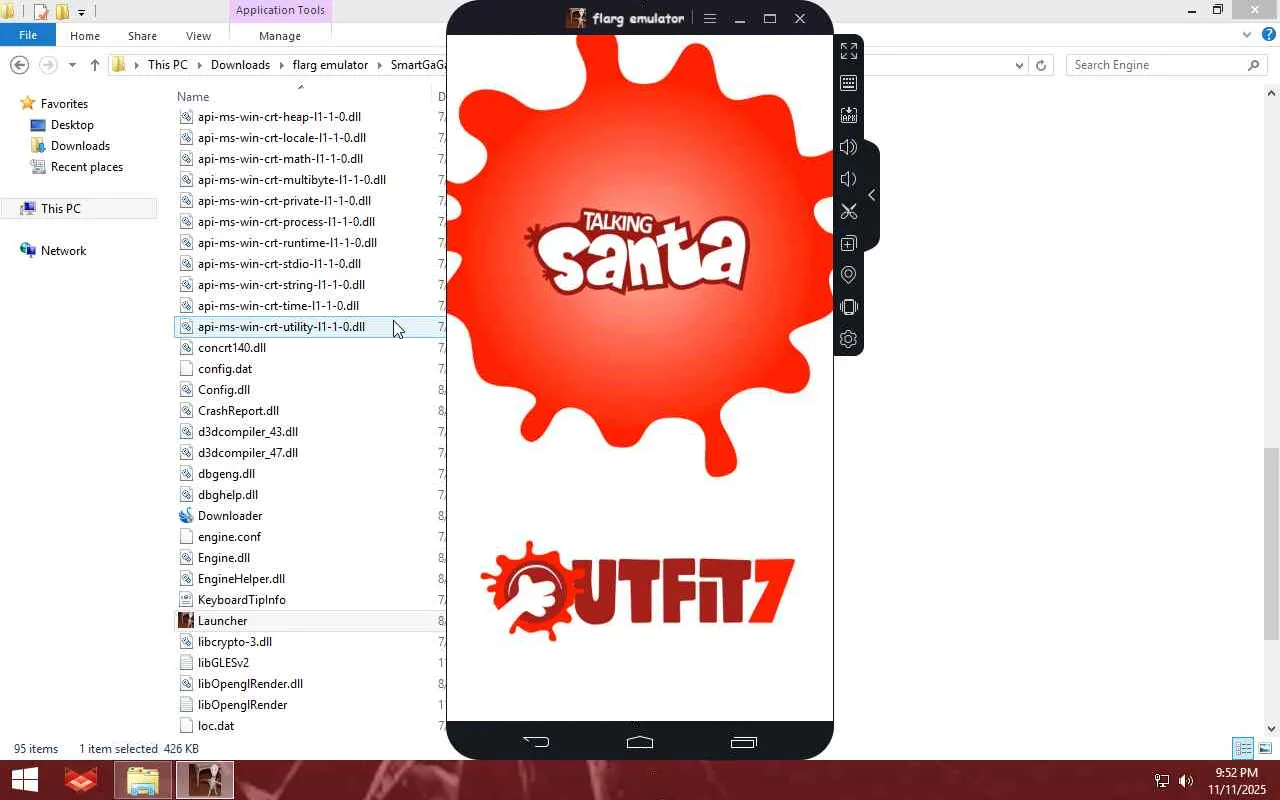The width and height of the screenshot is (1280, 800).
Task: Open the Windows Start button
Action: click(24, 780)
